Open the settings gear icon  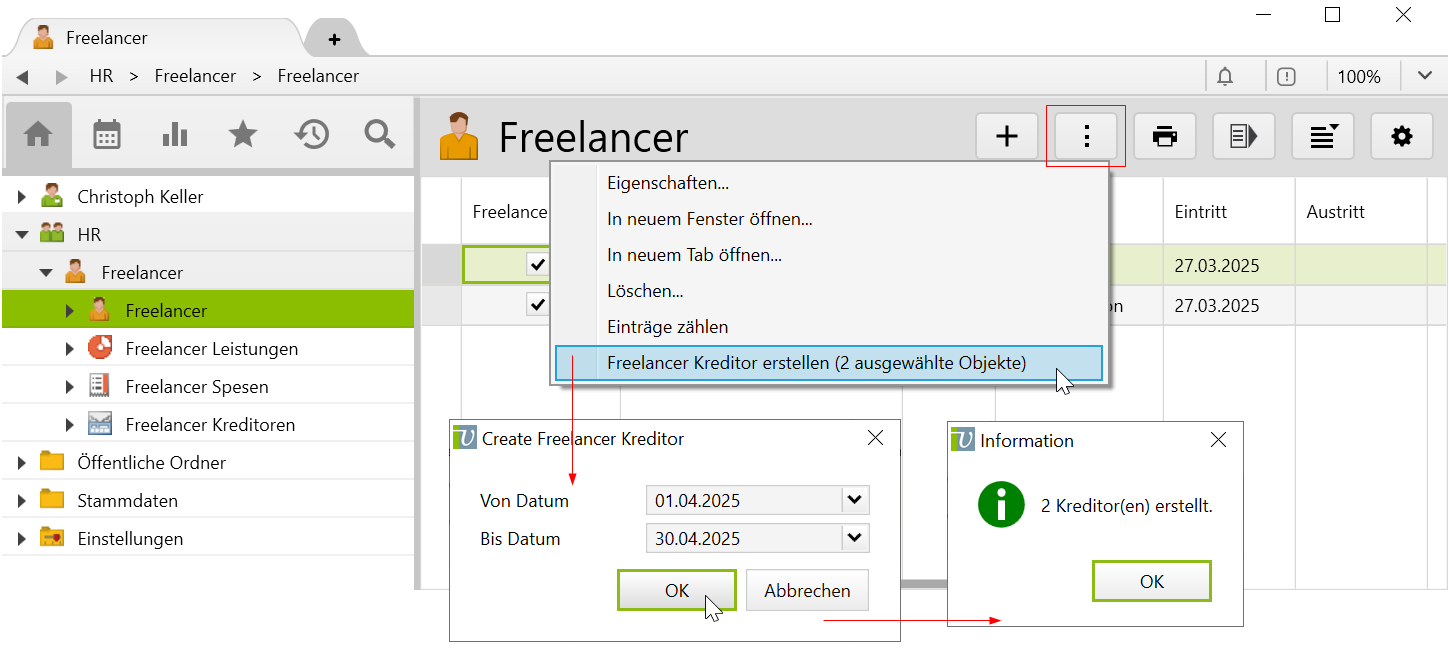click(x=1402, y=136)
